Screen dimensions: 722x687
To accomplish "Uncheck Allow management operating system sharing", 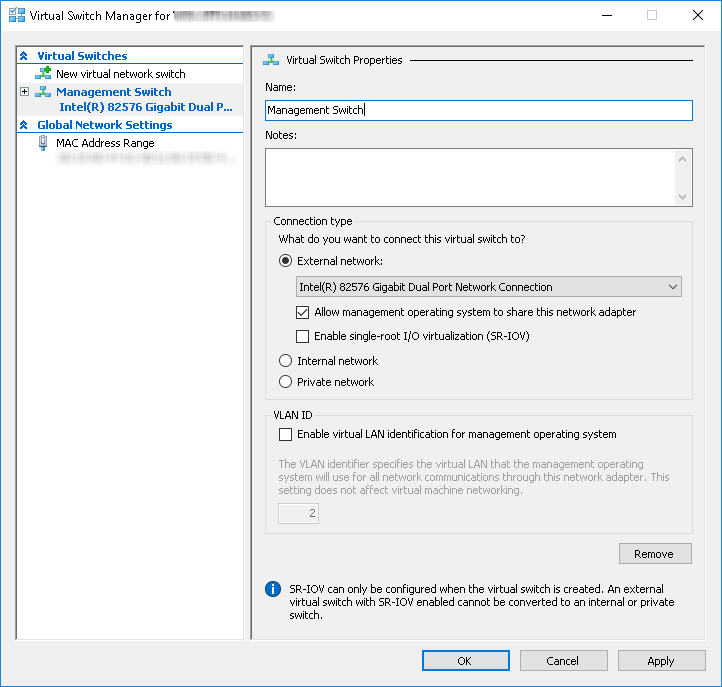I will coord(304,312).
